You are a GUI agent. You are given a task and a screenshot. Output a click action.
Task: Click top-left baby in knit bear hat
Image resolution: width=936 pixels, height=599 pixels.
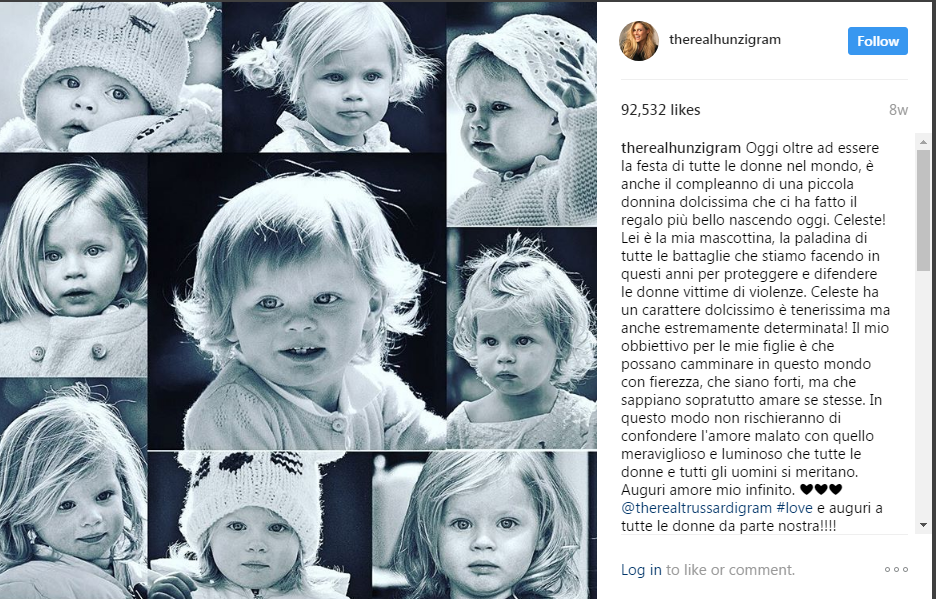tap(110, 76)
